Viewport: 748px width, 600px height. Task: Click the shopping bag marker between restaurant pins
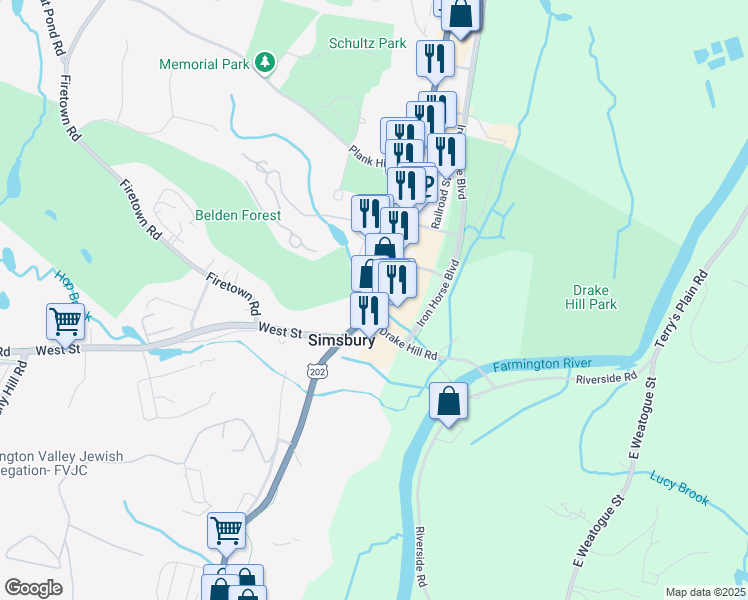[x=384, y=247]
